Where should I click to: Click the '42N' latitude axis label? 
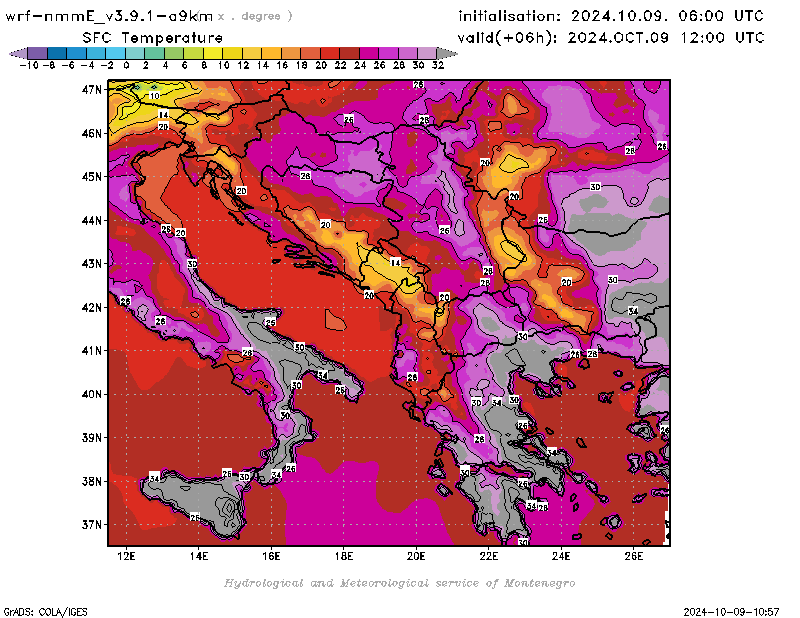tap(92, 308)
